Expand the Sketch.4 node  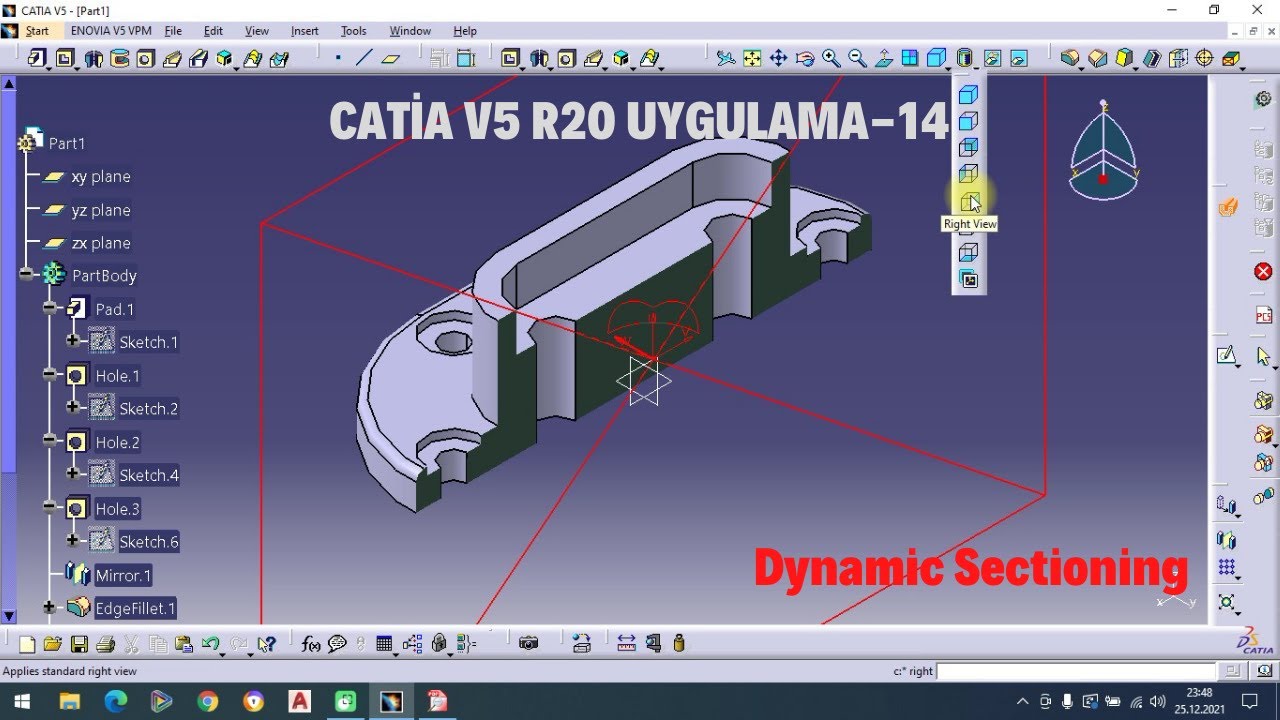[72, 474]
